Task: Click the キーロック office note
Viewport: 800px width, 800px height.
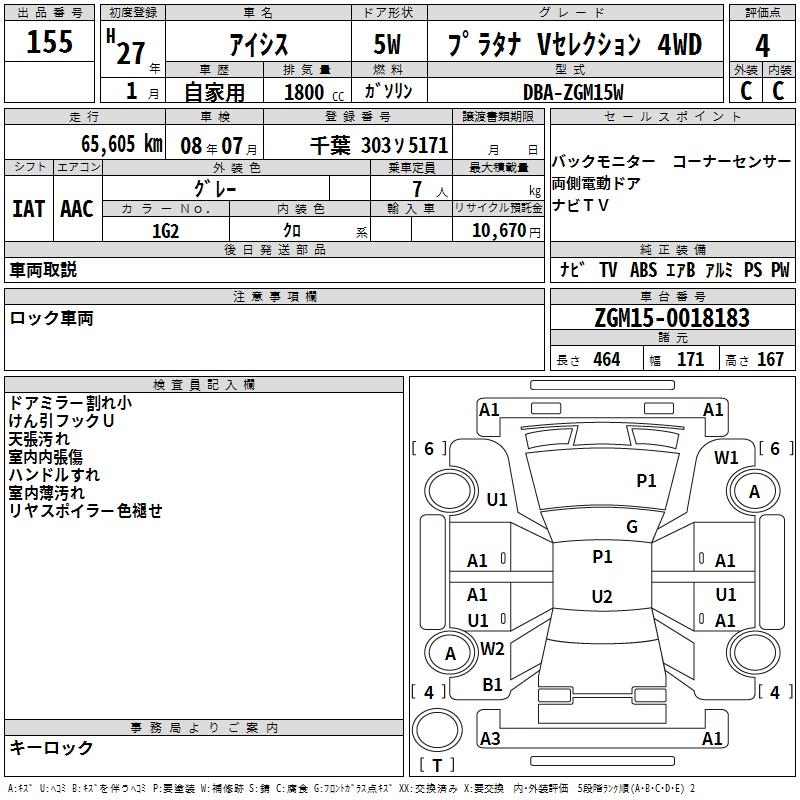Action: tap(52, 747)
